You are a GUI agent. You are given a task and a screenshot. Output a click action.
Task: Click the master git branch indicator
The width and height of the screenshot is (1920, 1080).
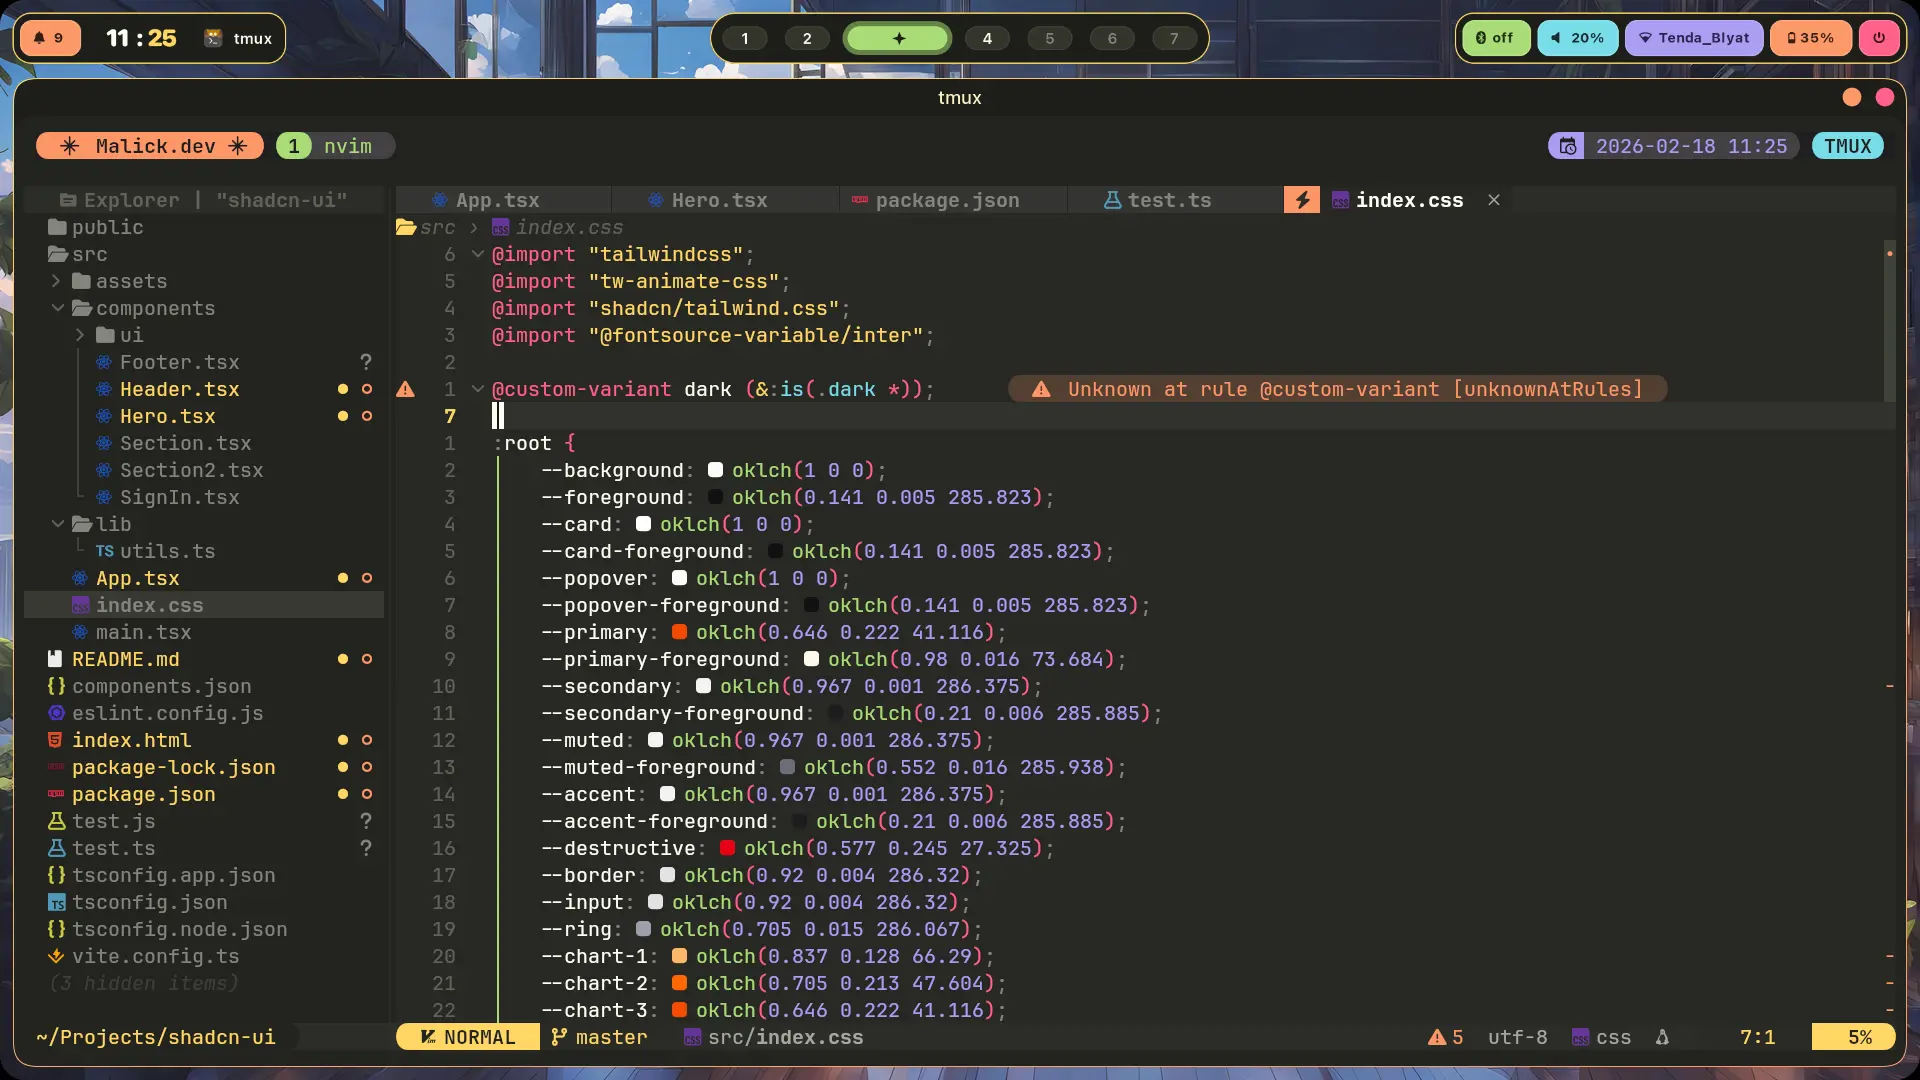point(599,1037)
